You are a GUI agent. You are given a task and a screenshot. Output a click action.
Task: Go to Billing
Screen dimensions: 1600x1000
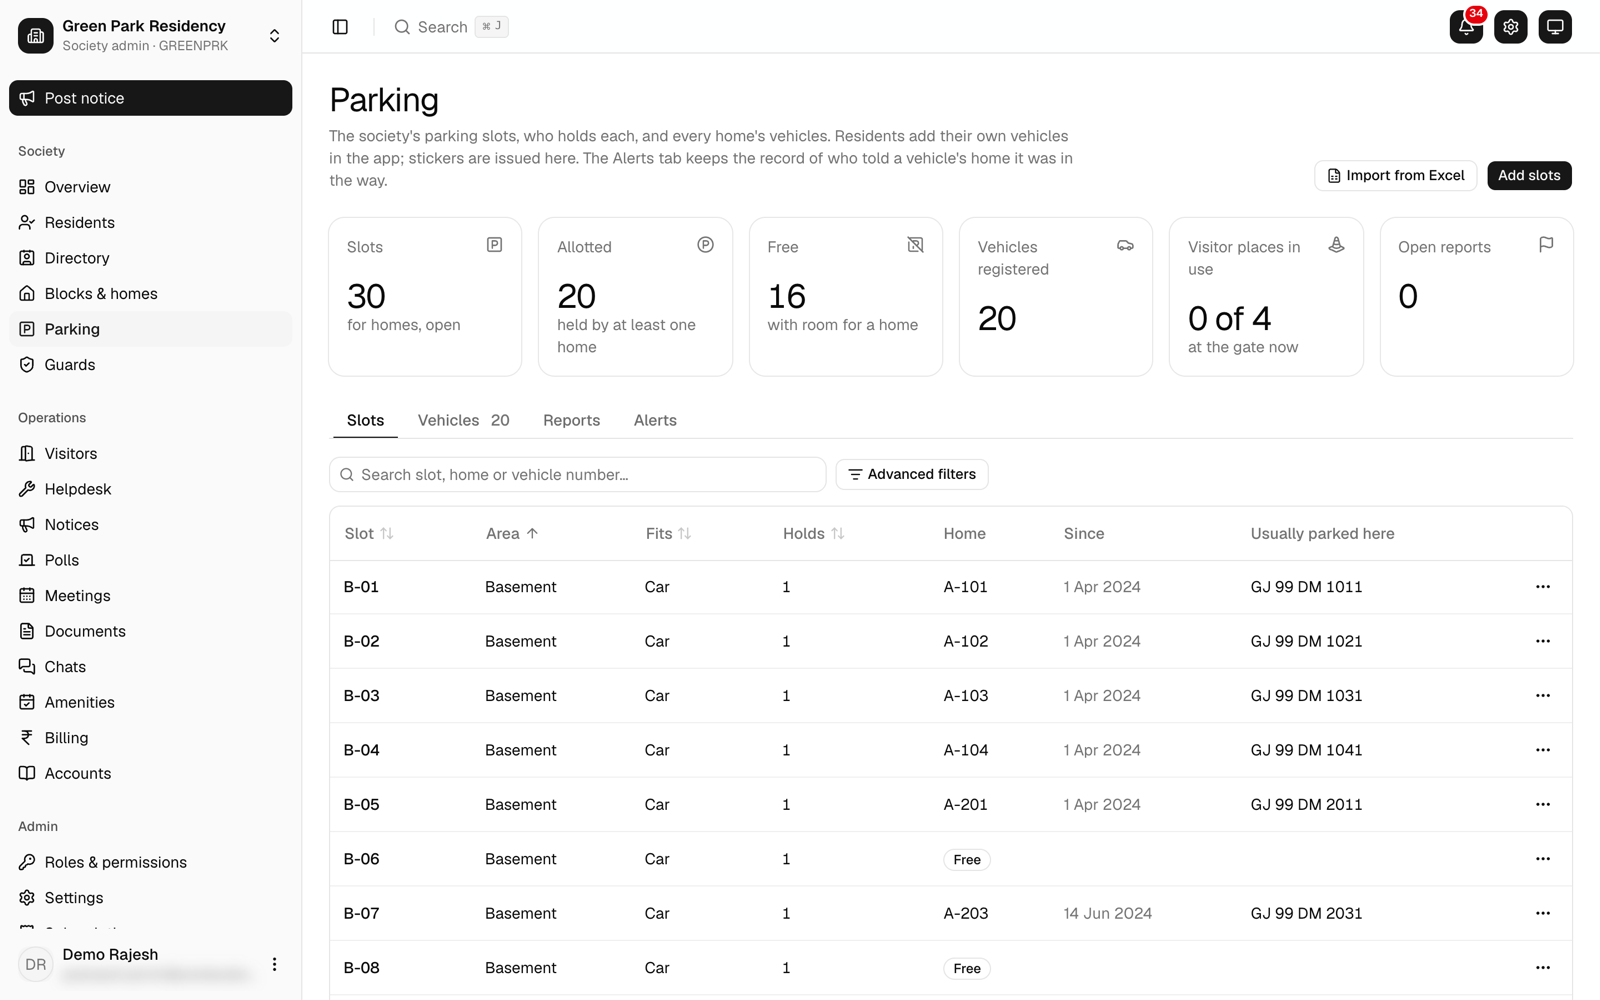pos(150,738)
